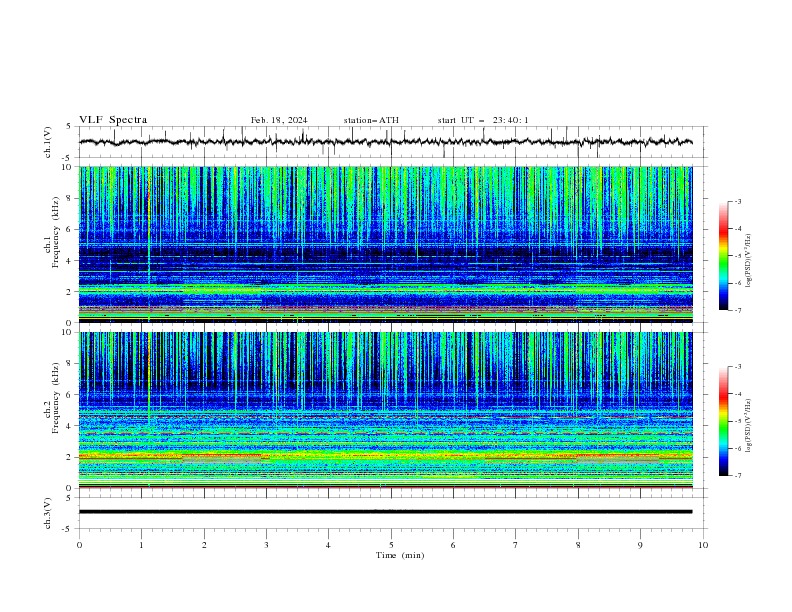Click time axis tick label "4"
This screenshot has width=792, height=612.
tap(329, 545)
